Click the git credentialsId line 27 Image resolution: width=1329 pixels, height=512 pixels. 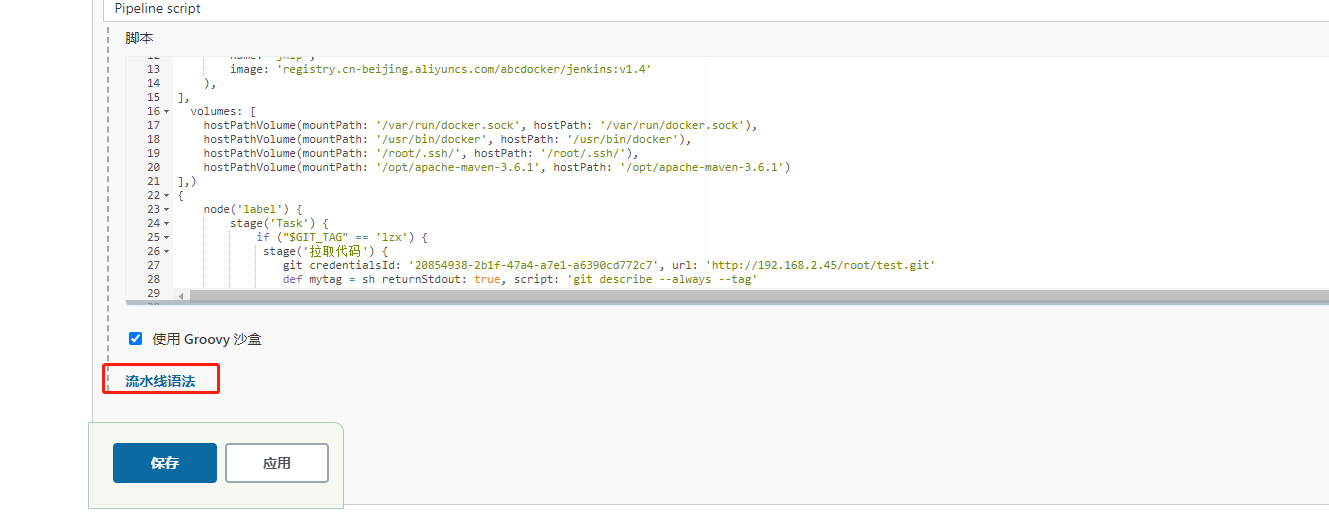[x=609, y=265]
